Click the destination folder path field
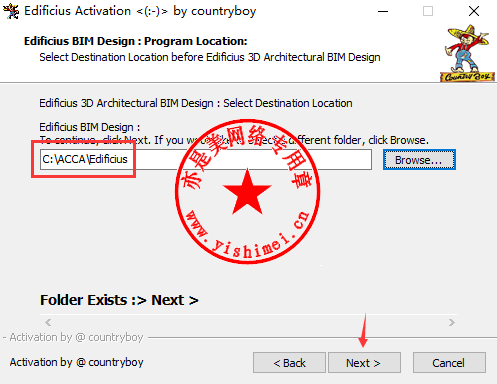 pyautogui.click(x=206, y=160)
